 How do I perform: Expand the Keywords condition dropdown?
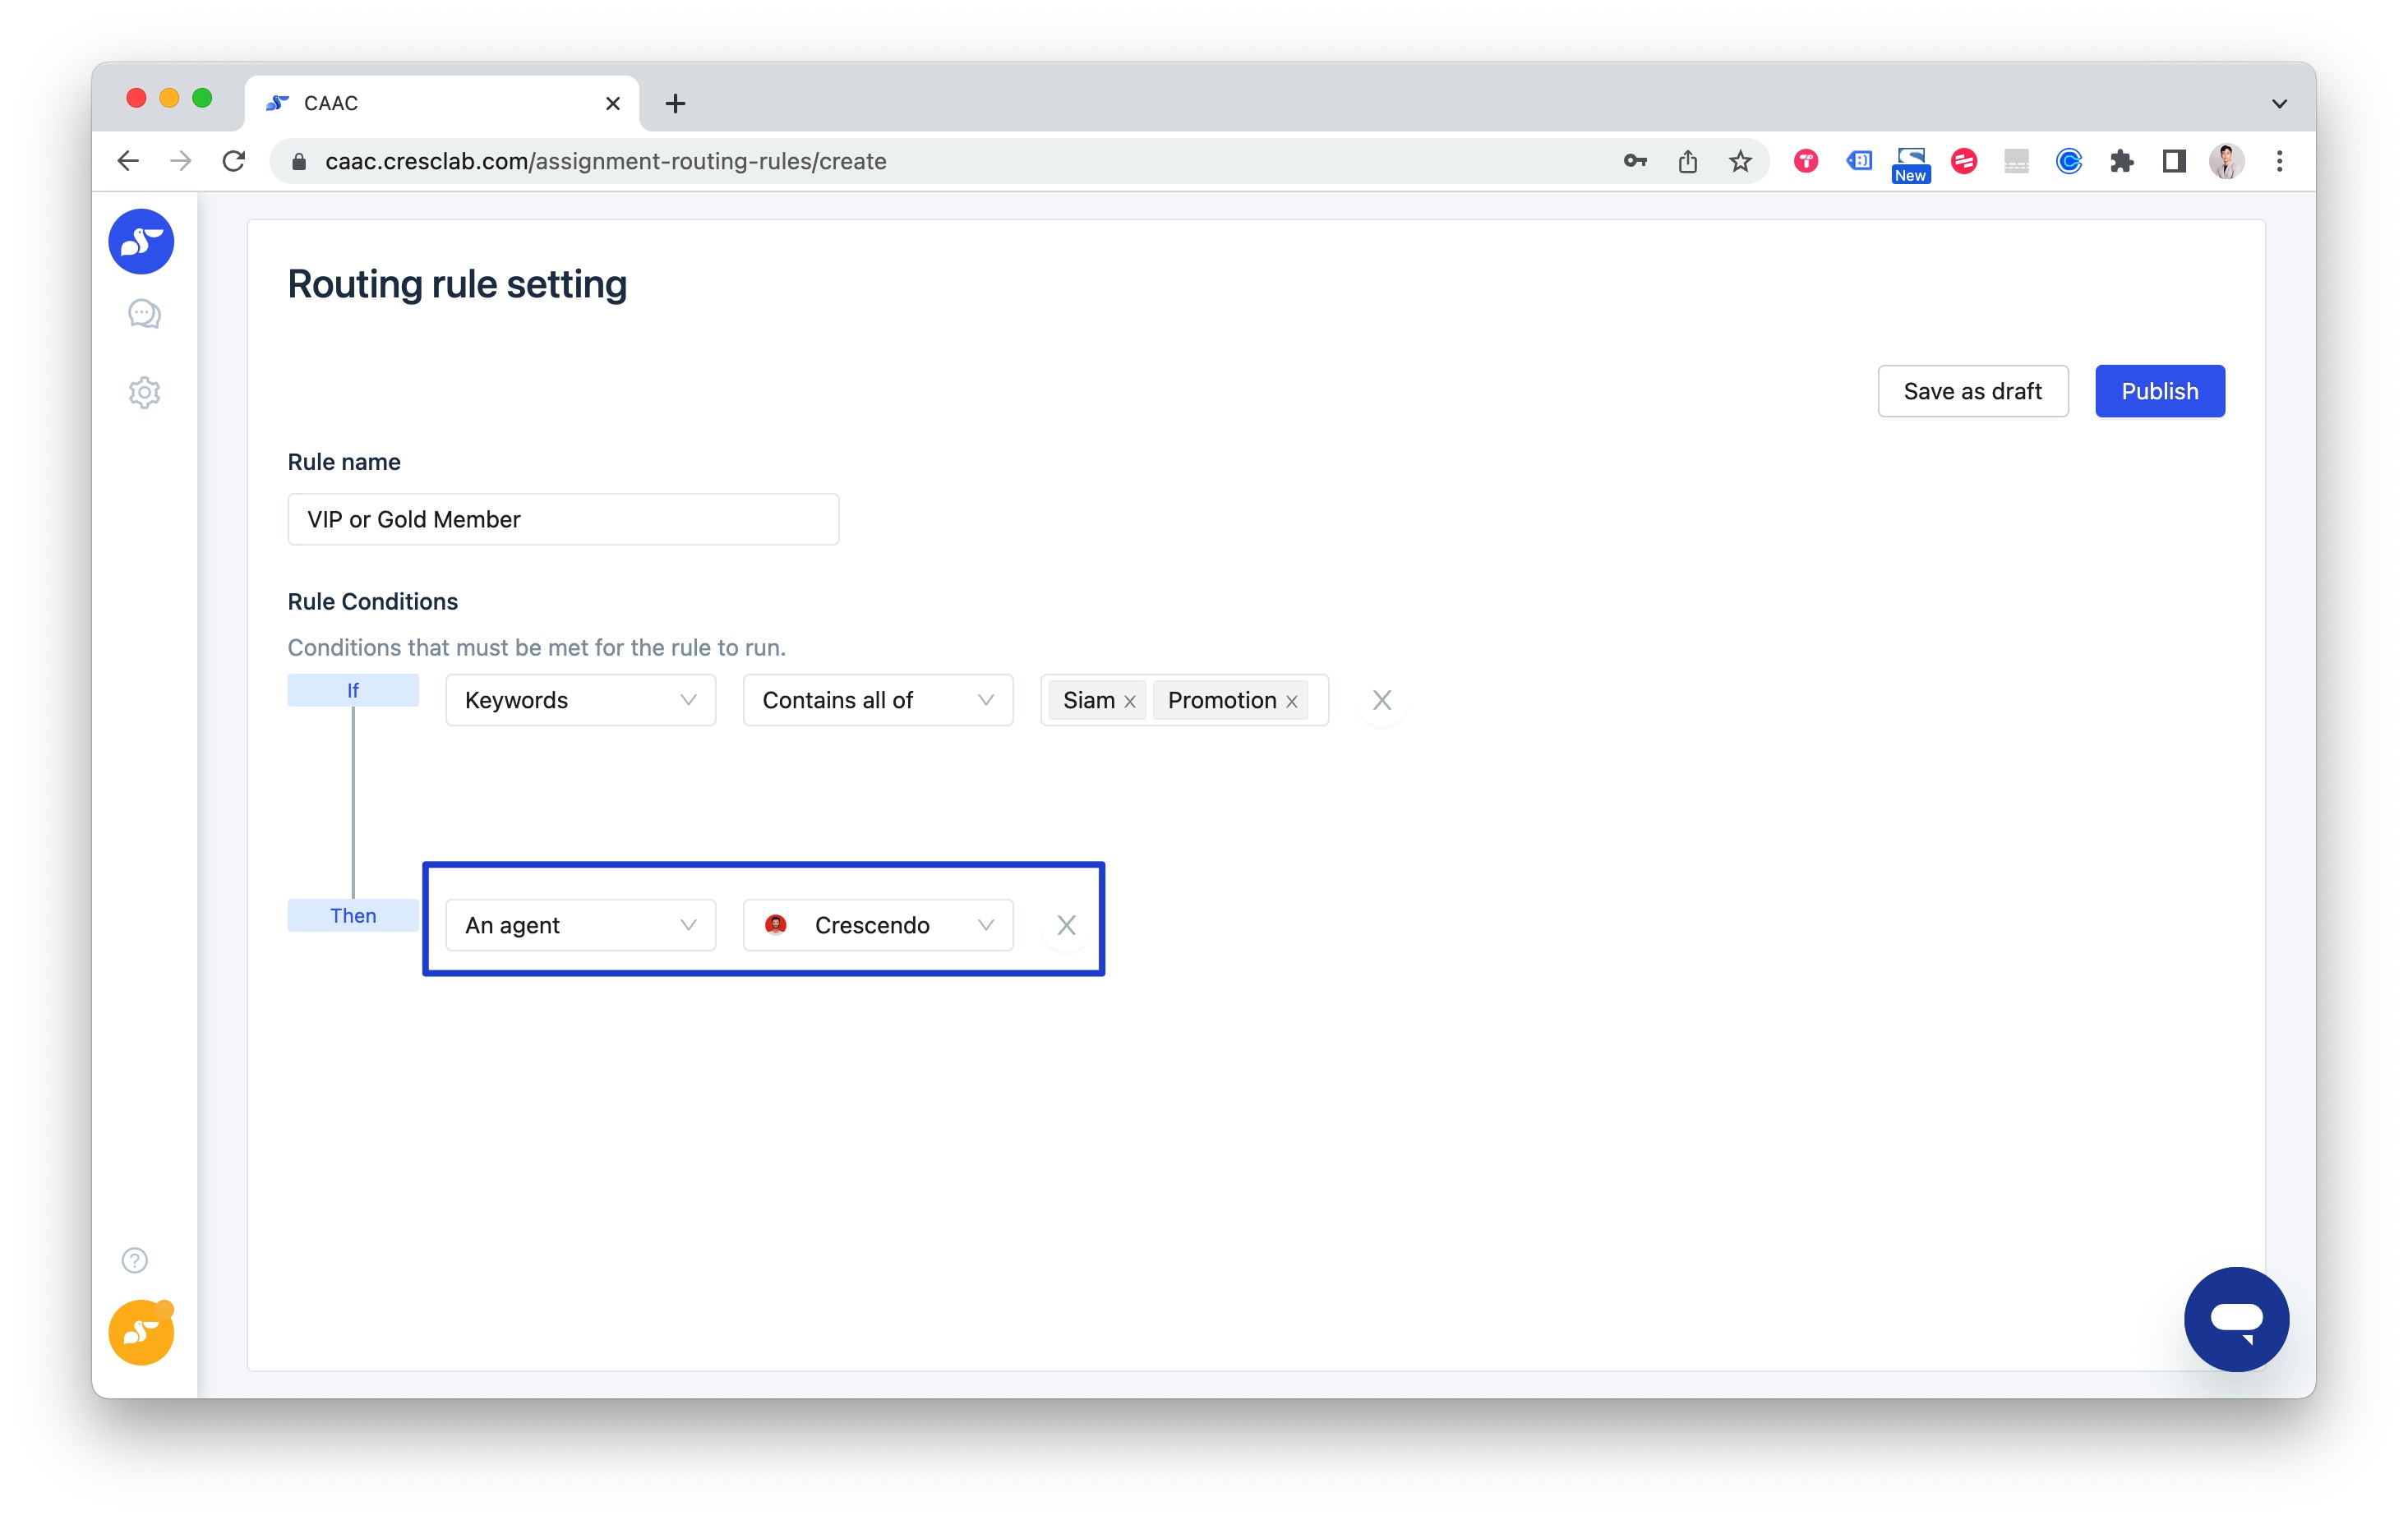click(580, 700)
